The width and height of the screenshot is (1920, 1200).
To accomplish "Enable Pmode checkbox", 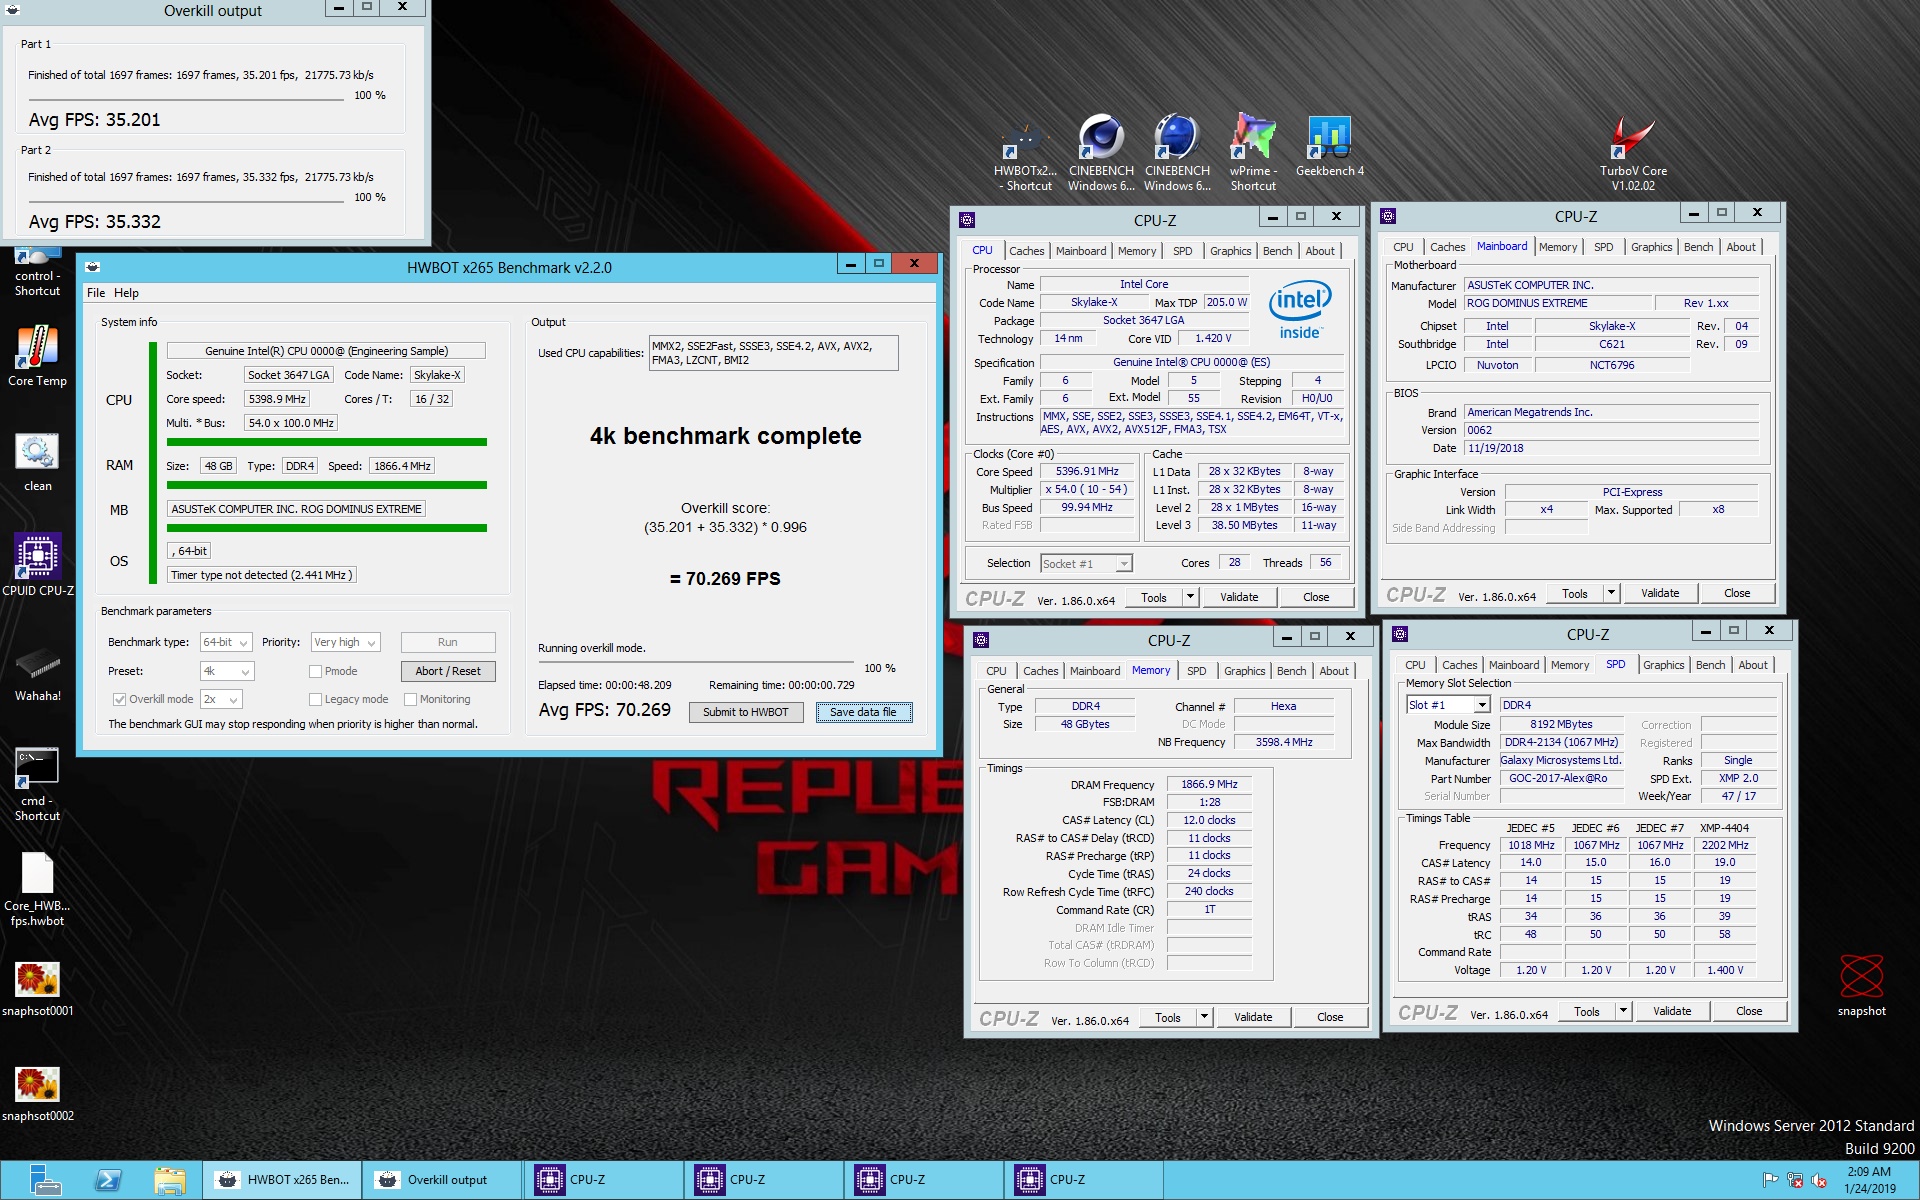I will coord(315,671).
